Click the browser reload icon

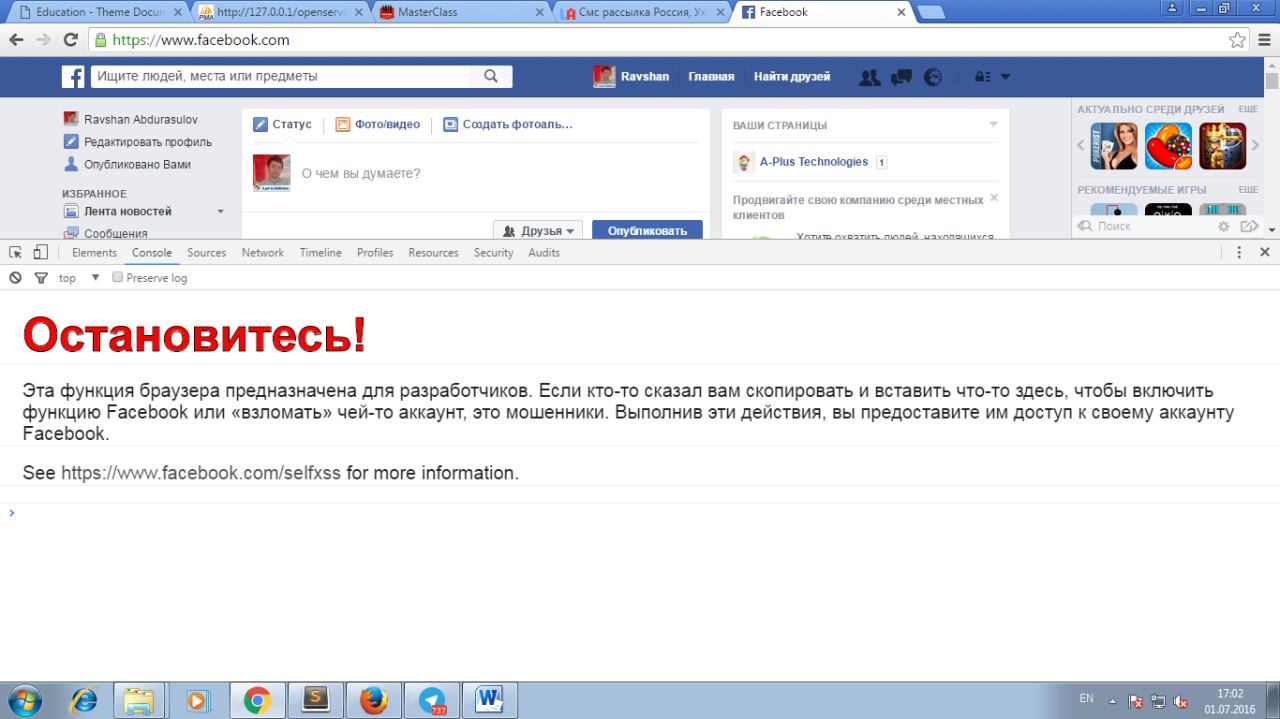tap(70, 40)
